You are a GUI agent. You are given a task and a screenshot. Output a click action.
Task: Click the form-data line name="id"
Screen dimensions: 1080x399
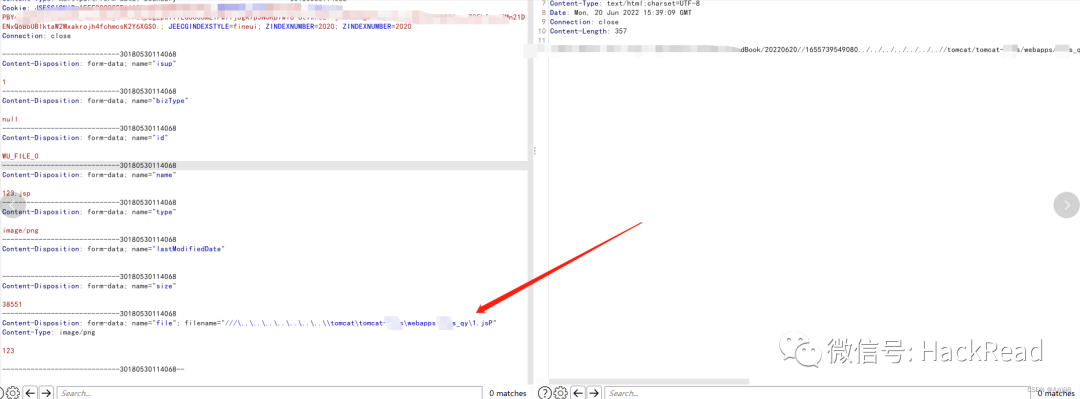pyautogui.click(x=85, y=138)
